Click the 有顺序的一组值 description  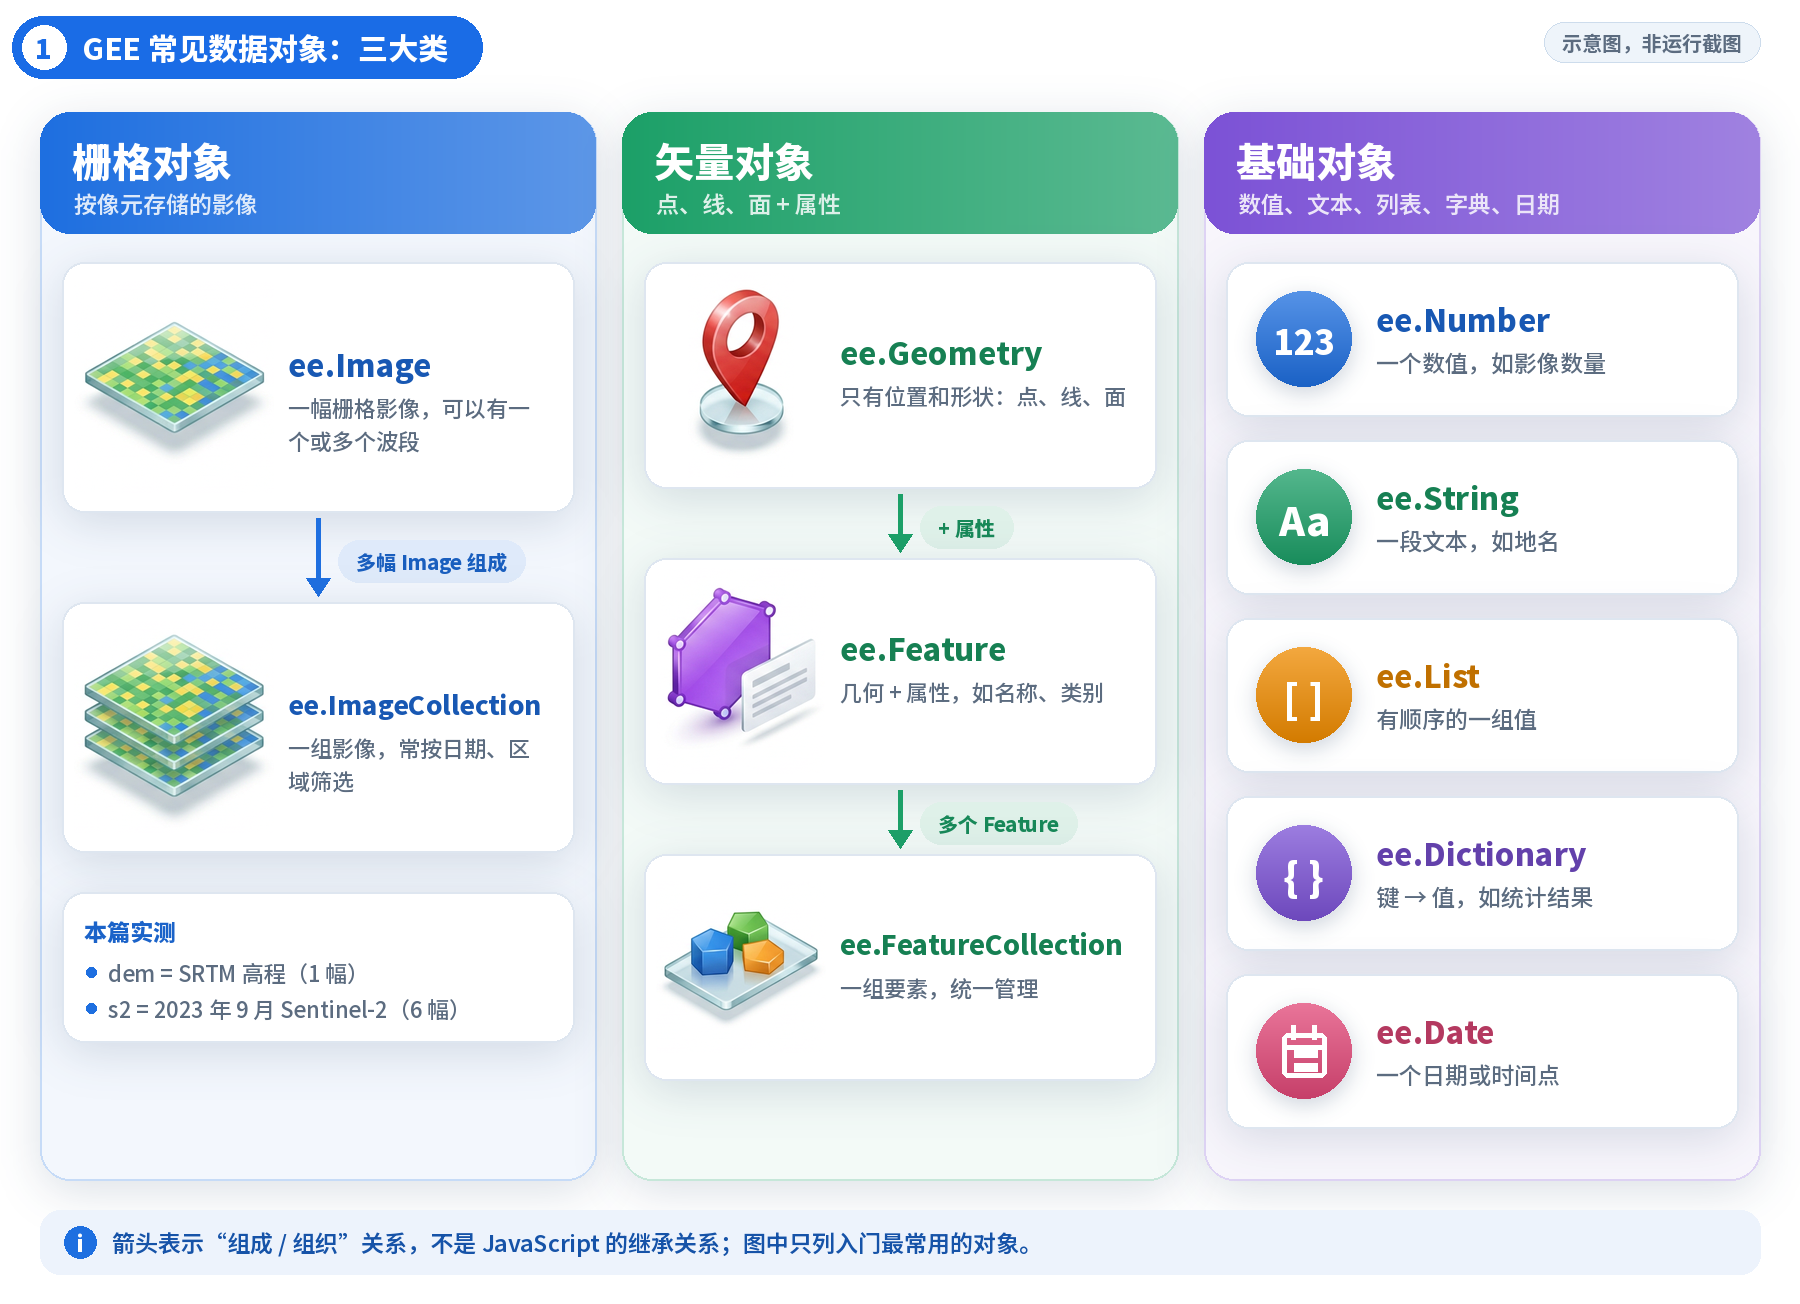click(1457, 720)
